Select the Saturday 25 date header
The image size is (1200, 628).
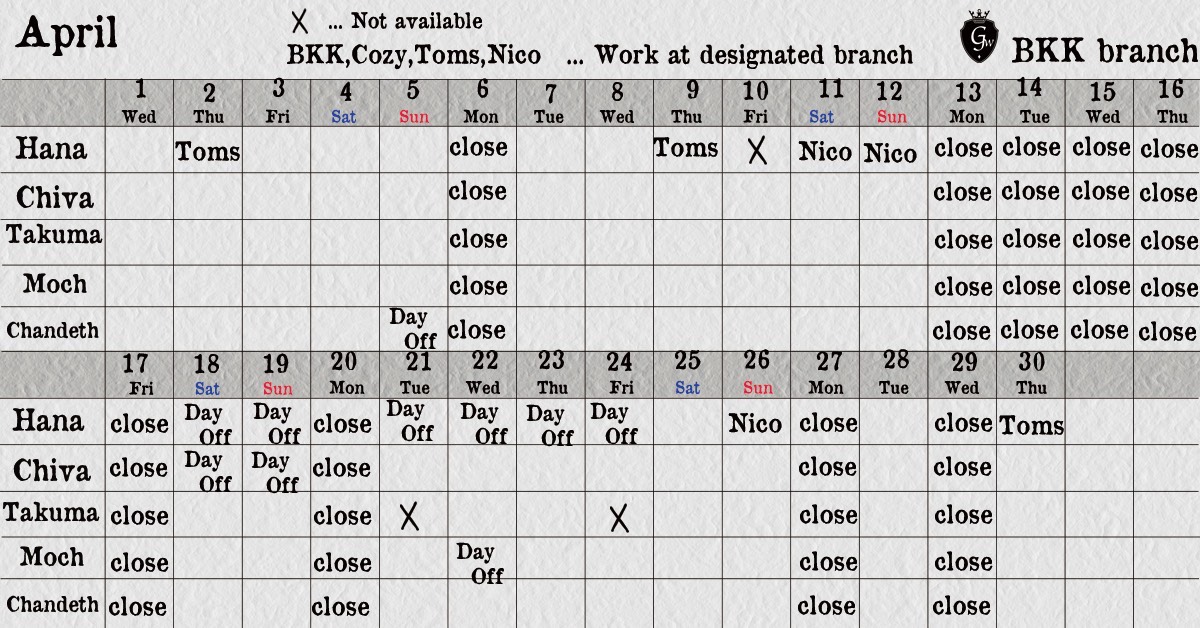click(x=687, y=371)
